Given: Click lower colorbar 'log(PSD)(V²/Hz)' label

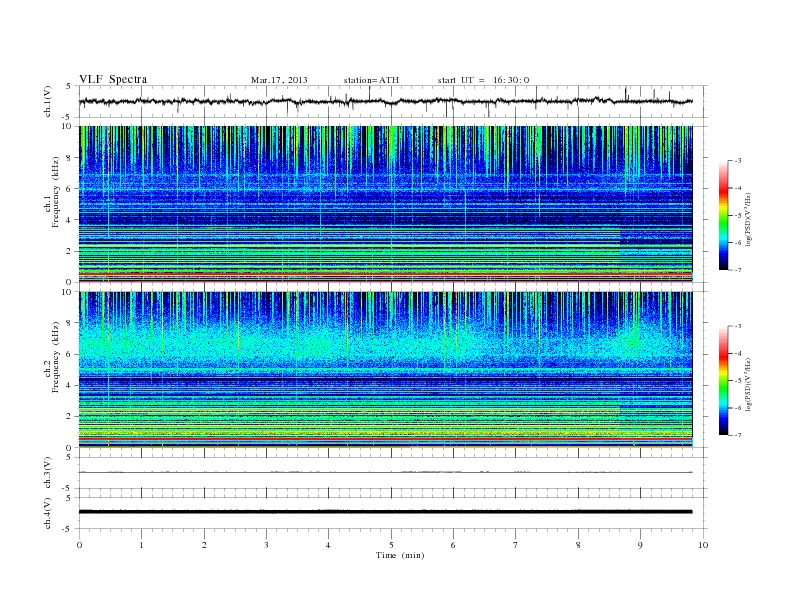Looking at the screenshot, I should [x=749, y=385].
